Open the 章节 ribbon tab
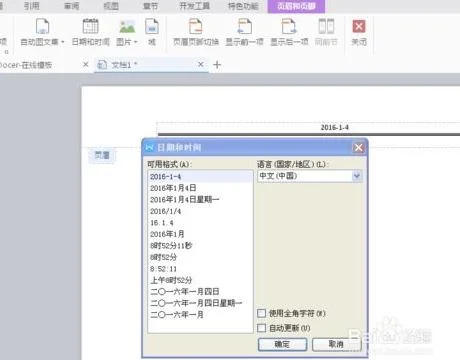The image size is (460, 360). (x=150, y=6)
